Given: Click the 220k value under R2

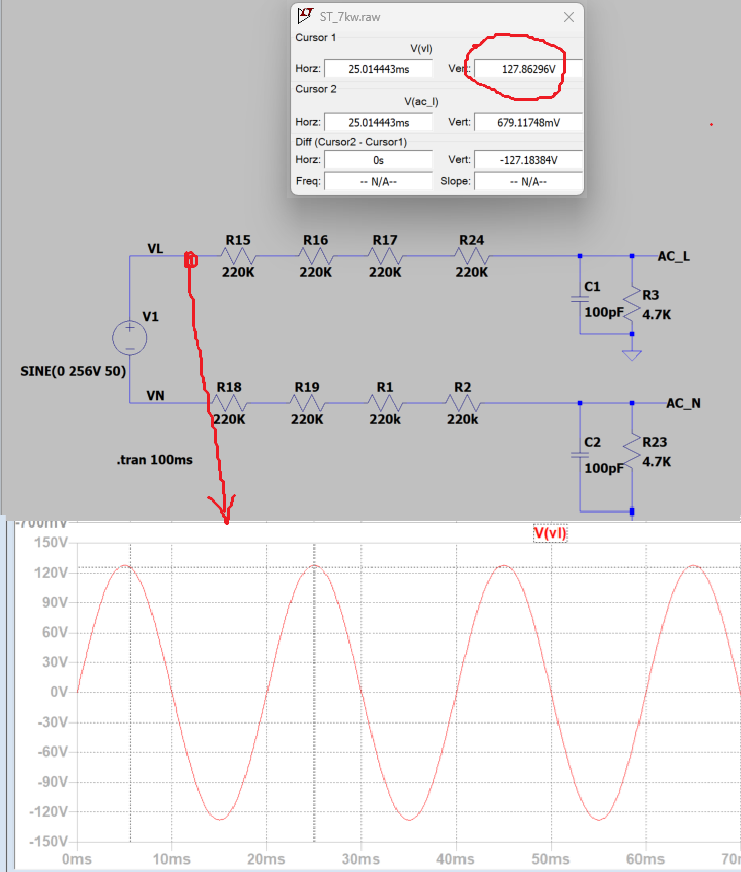Looking at the screenshot, I should [463, 419].
